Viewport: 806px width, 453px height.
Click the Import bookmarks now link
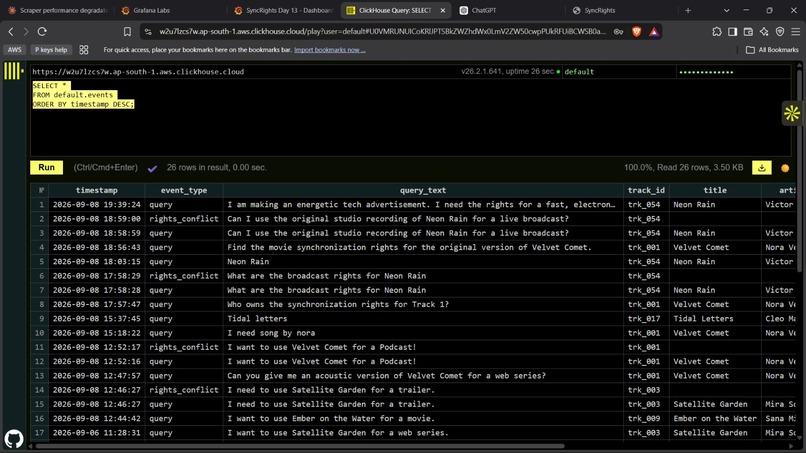(329, 50)
